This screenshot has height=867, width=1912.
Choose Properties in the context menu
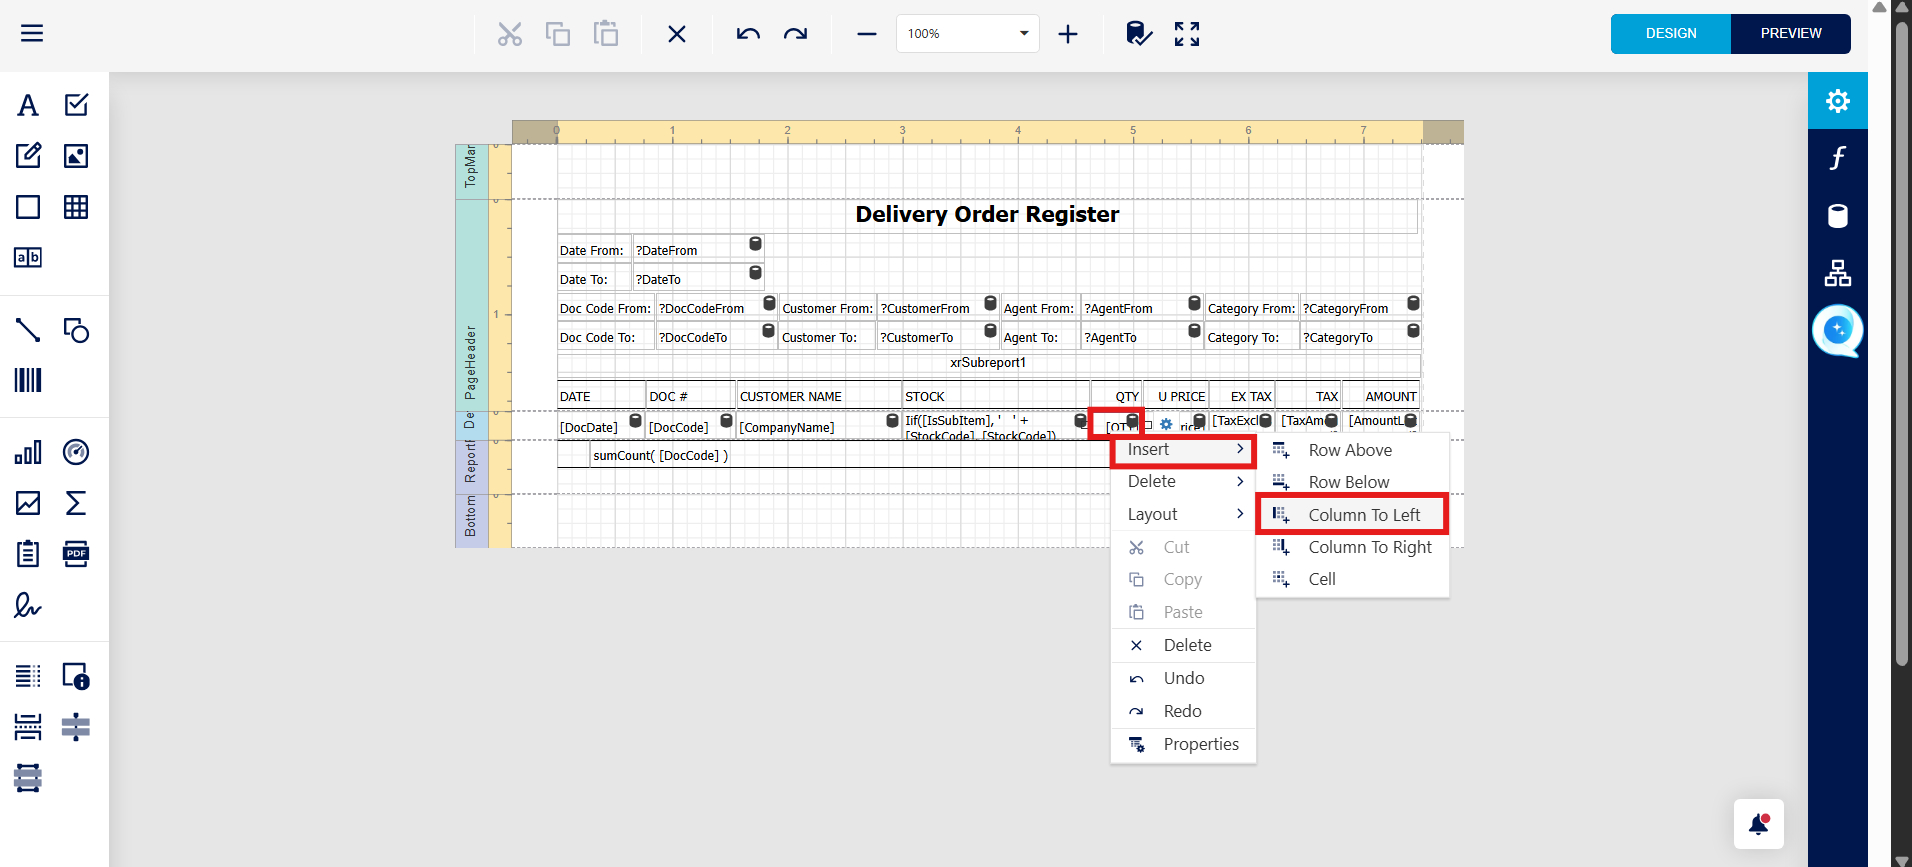(x=1200, y=744)
